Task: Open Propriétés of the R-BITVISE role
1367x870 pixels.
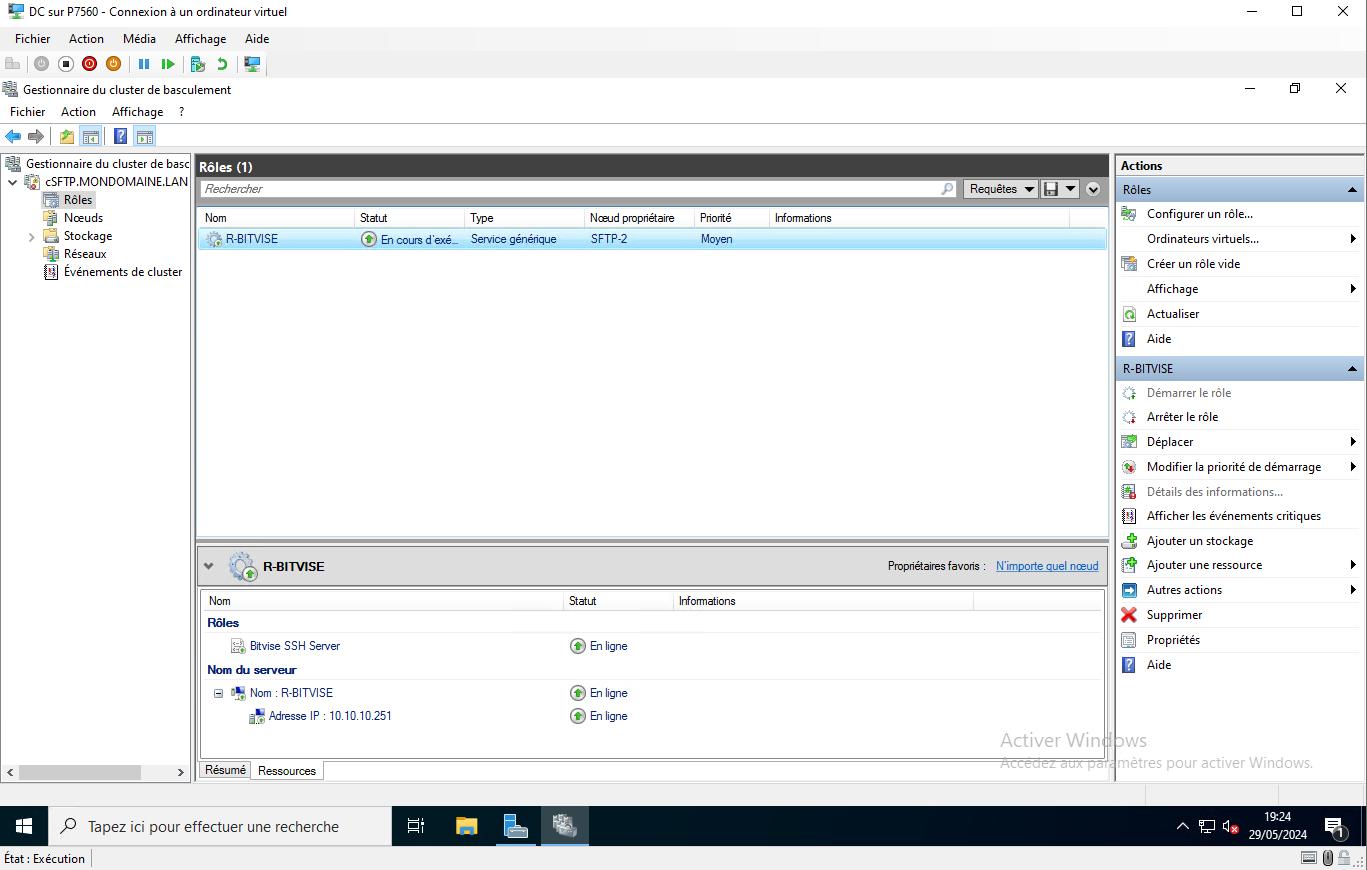Action: point(1173,640)
